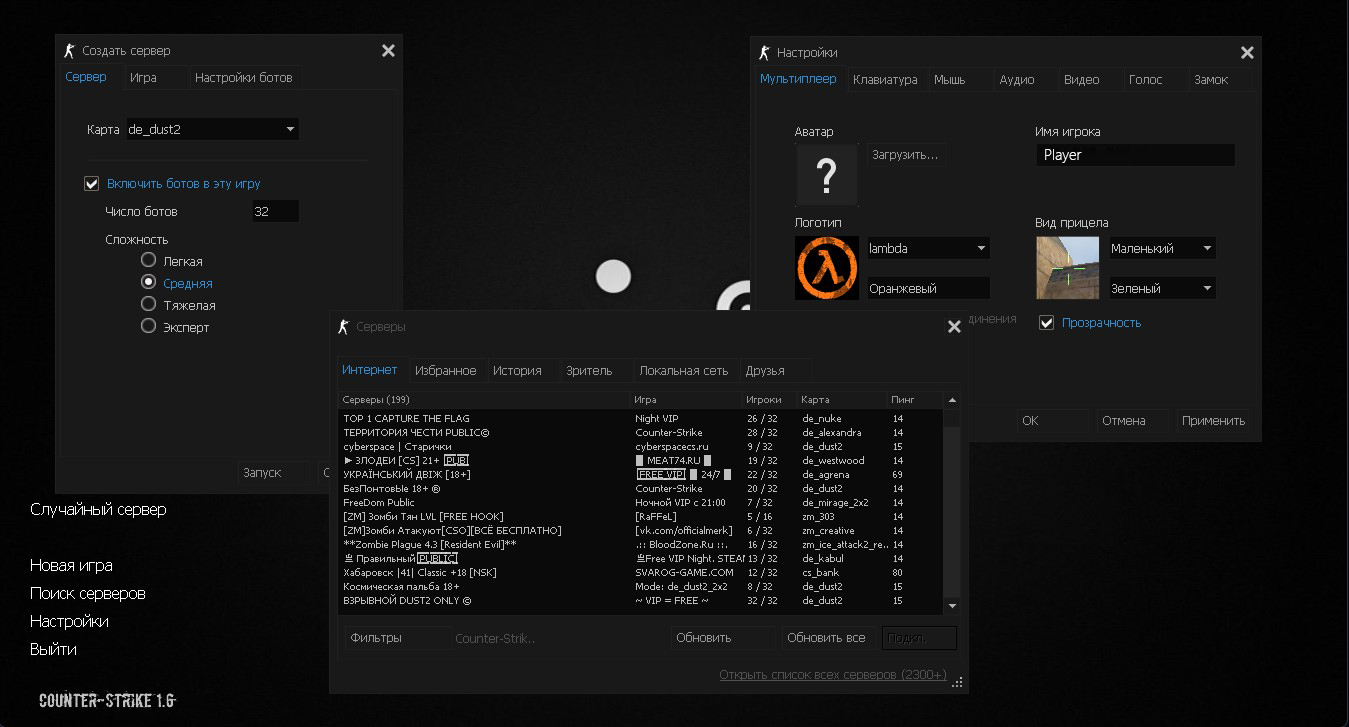The width and height of the screenshot is (1349, 727).
Task: Open the Настройки ботов tab
Action: (244, 78)
